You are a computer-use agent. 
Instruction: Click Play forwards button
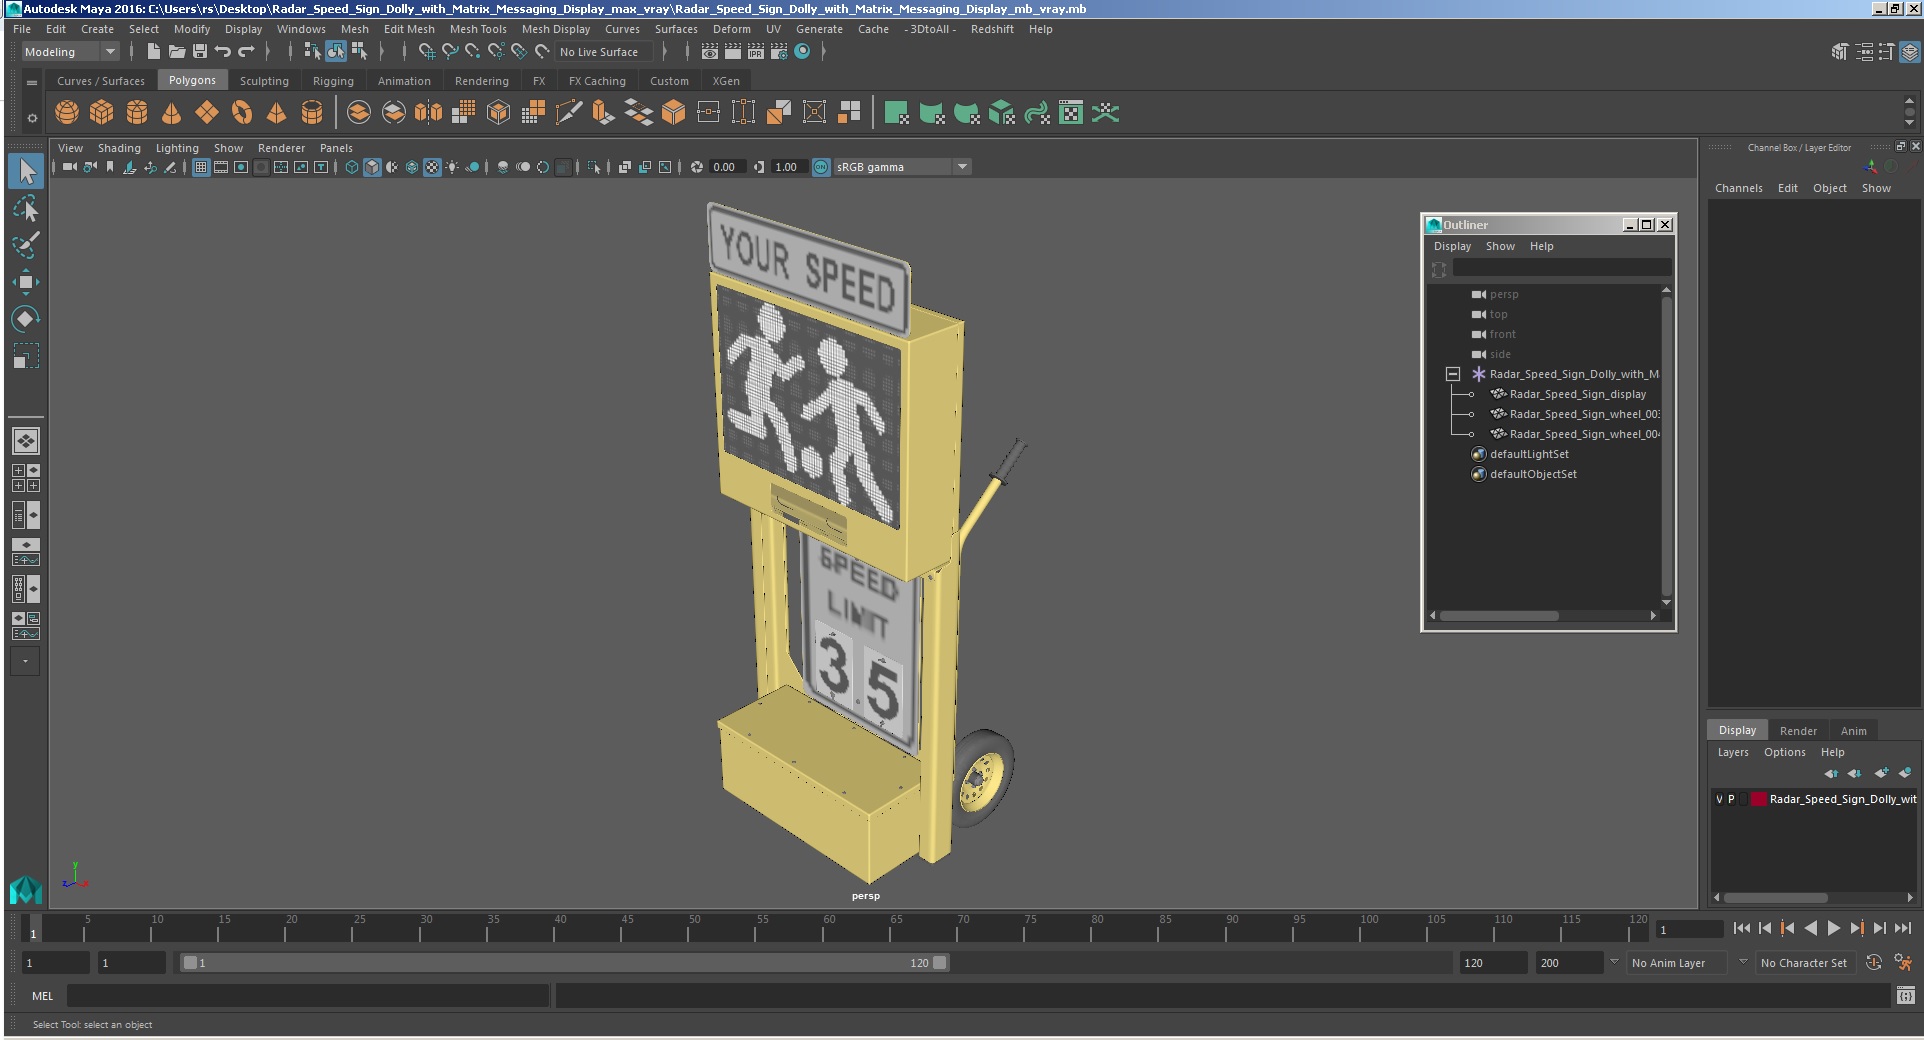tap(1833, 928)
